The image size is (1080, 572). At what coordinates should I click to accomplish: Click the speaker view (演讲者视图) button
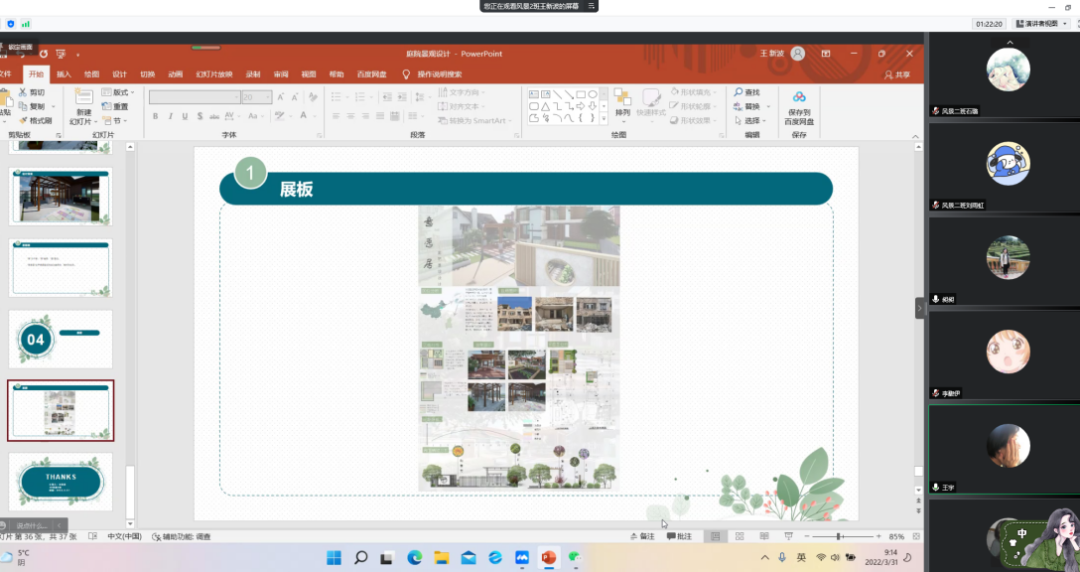(x=1041, y=23)
